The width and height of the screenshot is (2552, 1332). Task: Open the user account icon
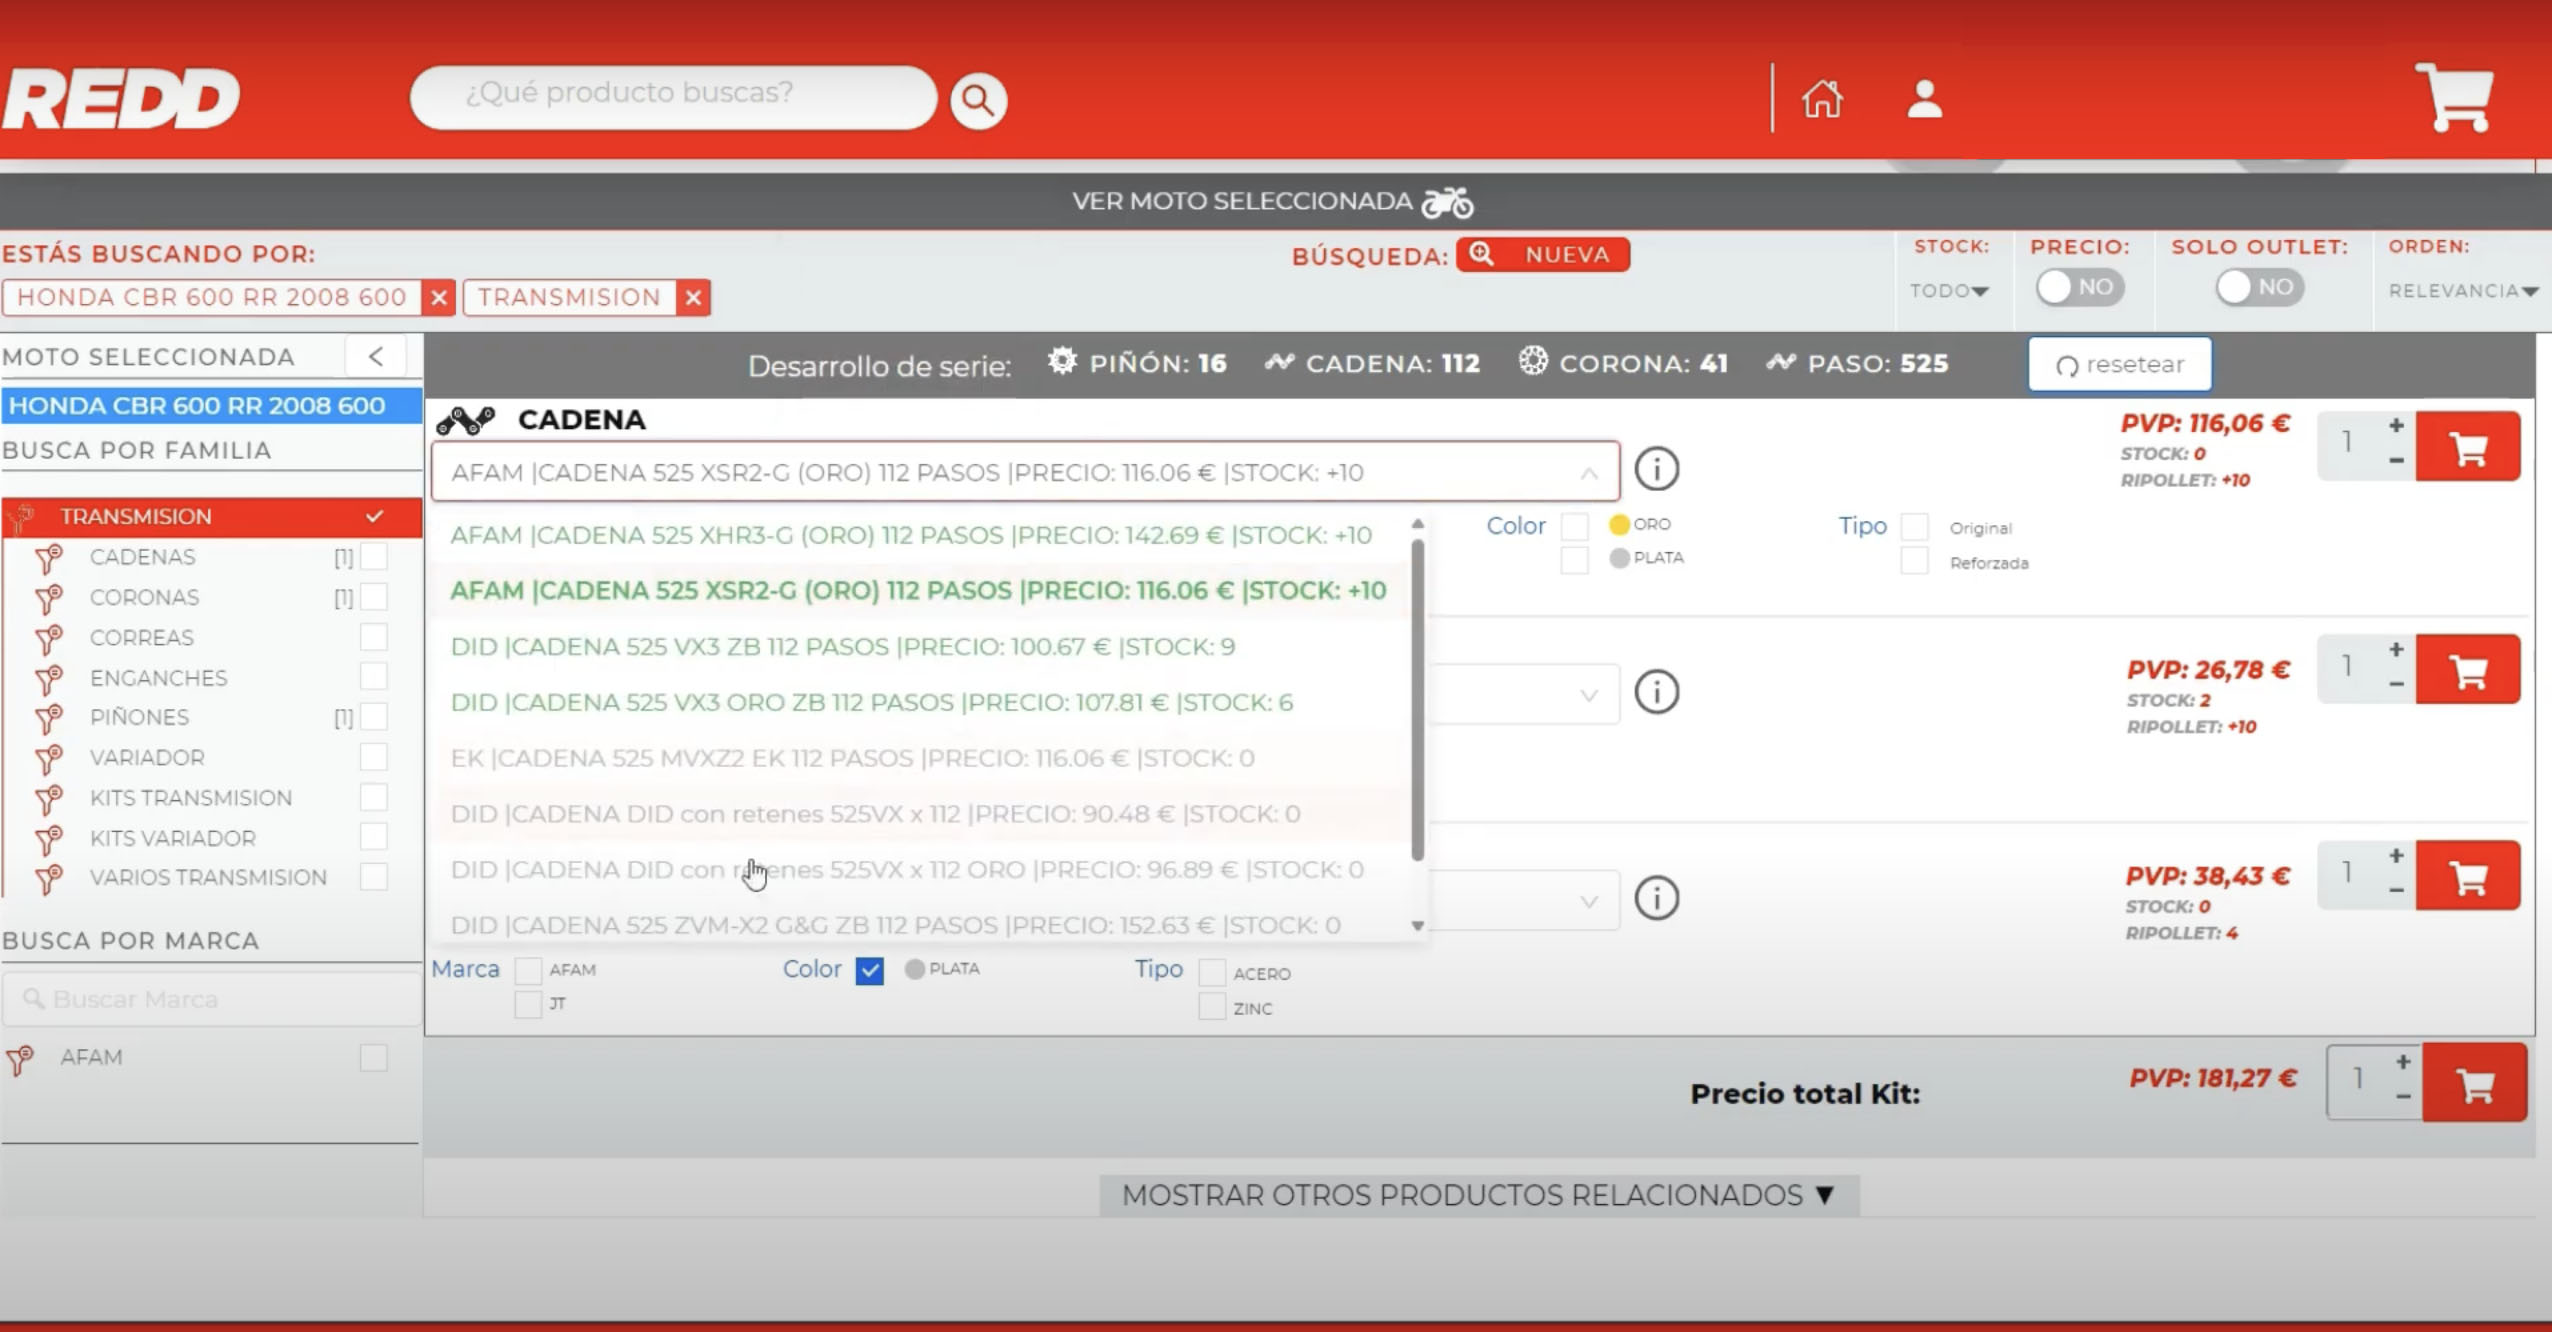tap(1924, 99)
